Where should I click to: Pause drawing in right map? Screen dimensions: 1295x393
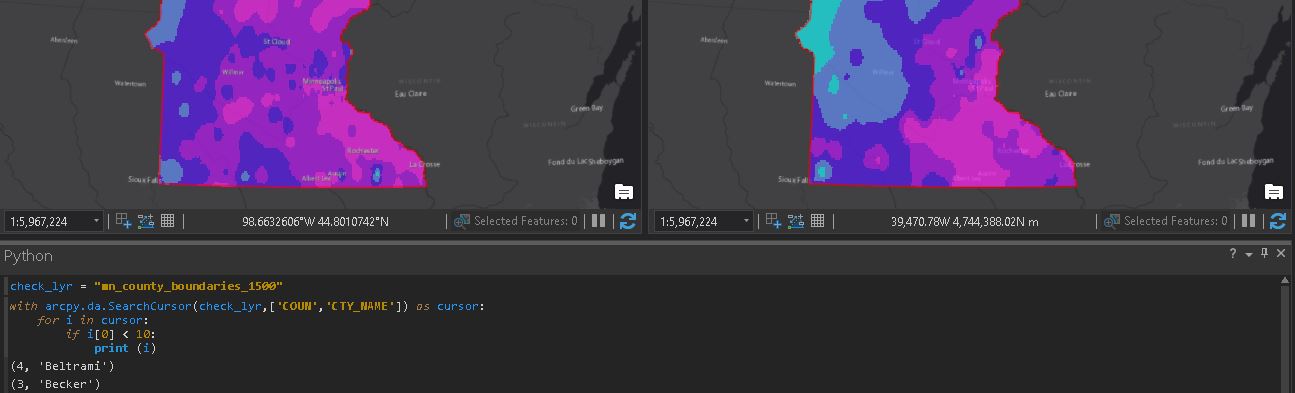(x=1249, y=221)
